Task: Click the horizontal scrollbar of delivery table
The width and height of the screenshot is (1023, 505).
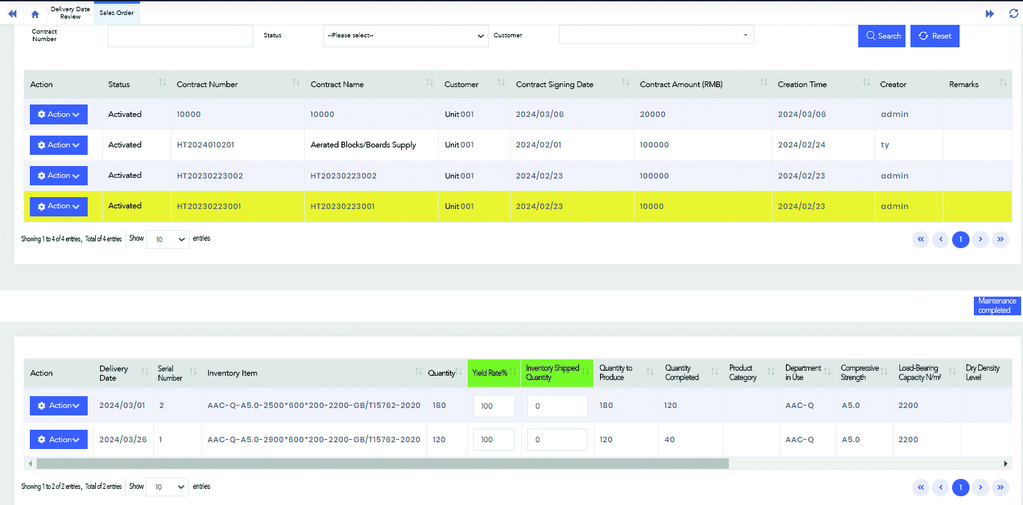Action: (x=382, y=463)
